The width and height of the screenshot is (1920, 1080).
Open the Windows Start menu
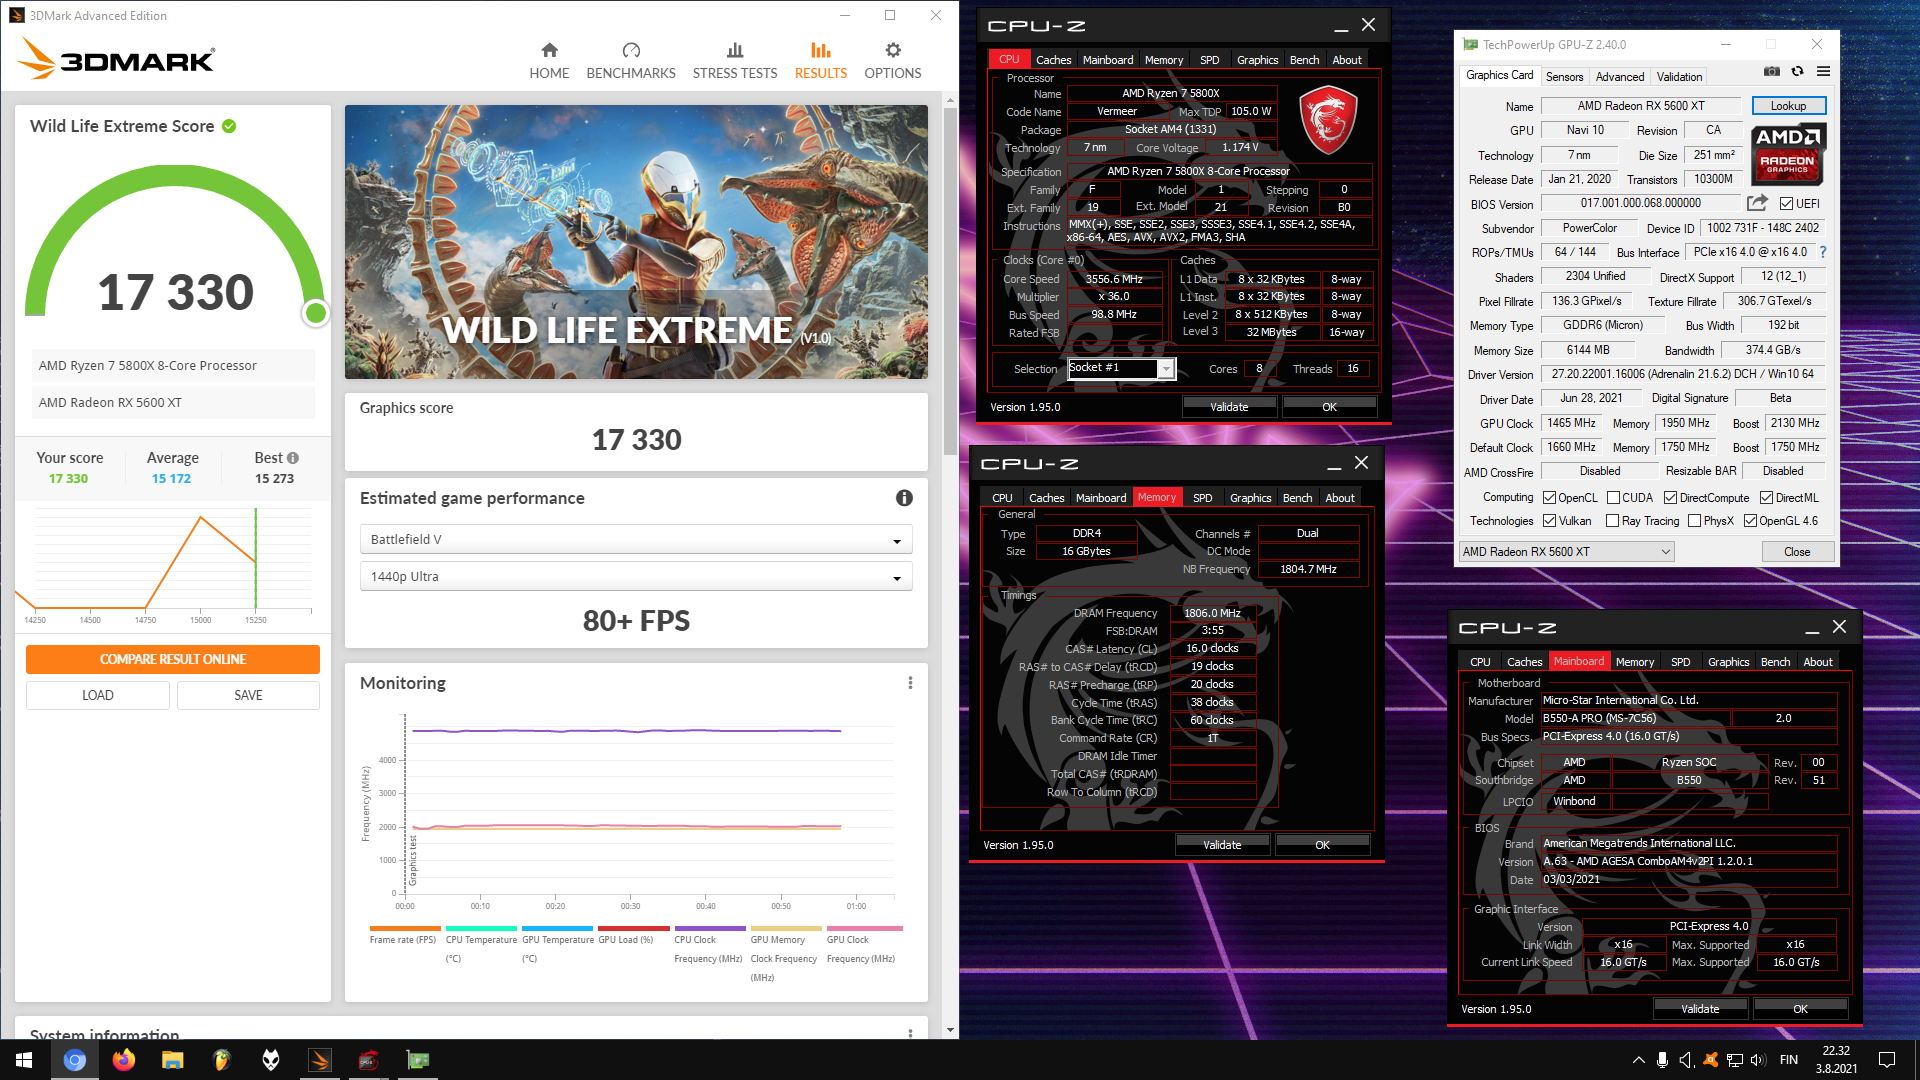point(24,1060)
